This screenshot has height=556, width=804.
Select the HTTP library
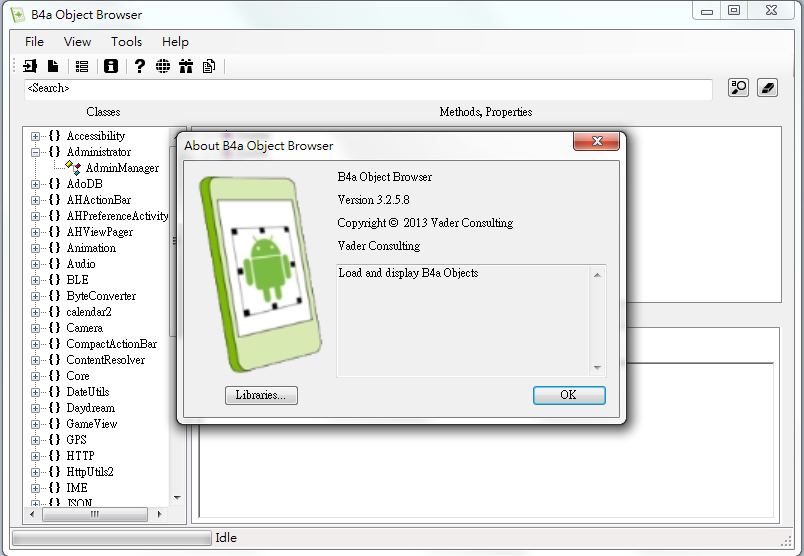[x=81, y=456]
